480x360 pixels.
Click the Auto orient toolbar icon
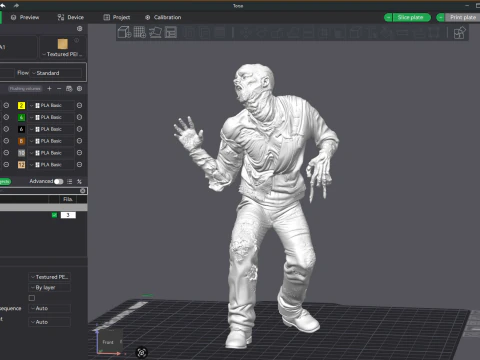tap(155, 32)
